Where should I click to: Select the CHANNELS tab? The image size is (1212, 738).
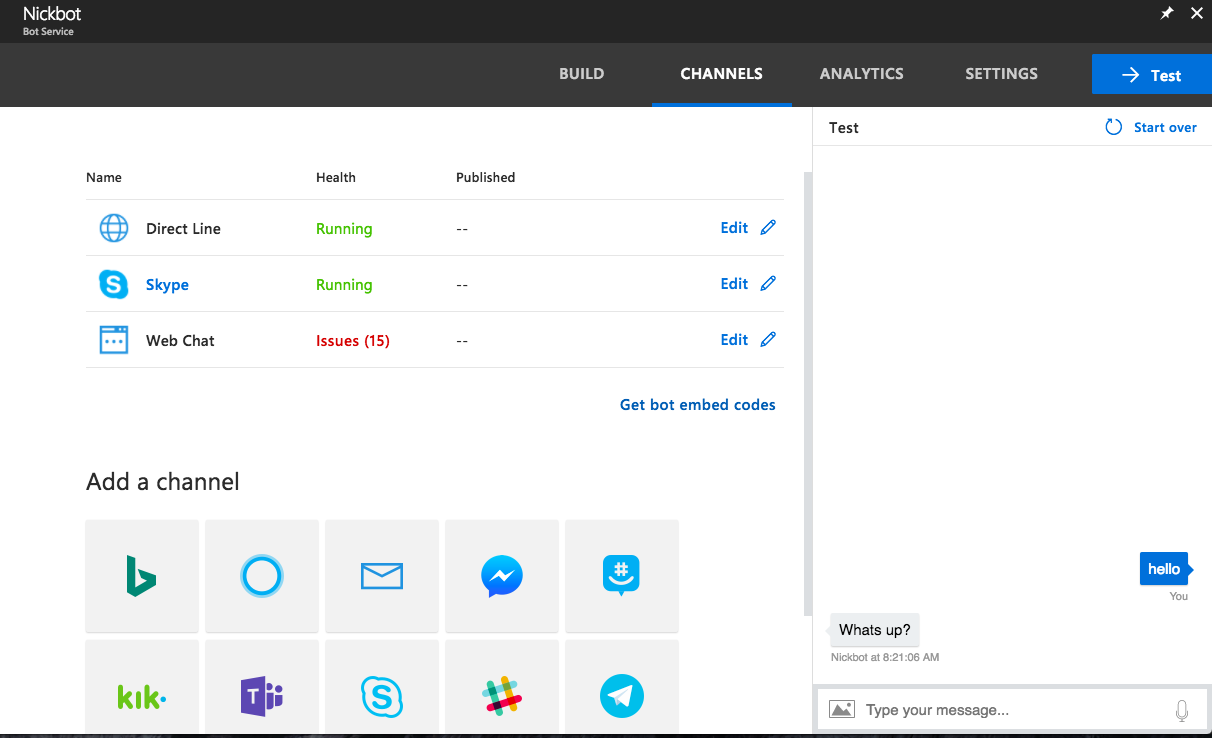[722, 74]
